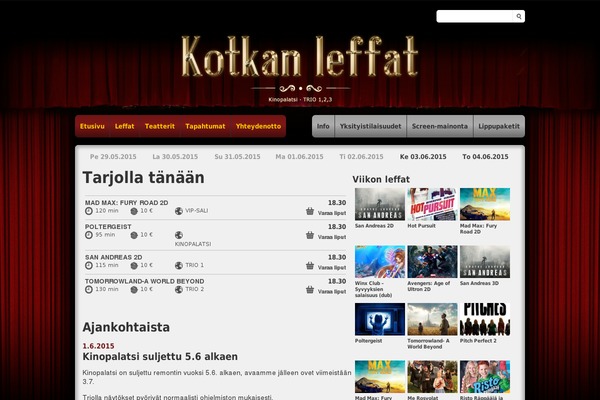Select date To 04.06.2015
Viewport: 600px width, 400px height.
[x=485, y=157]
